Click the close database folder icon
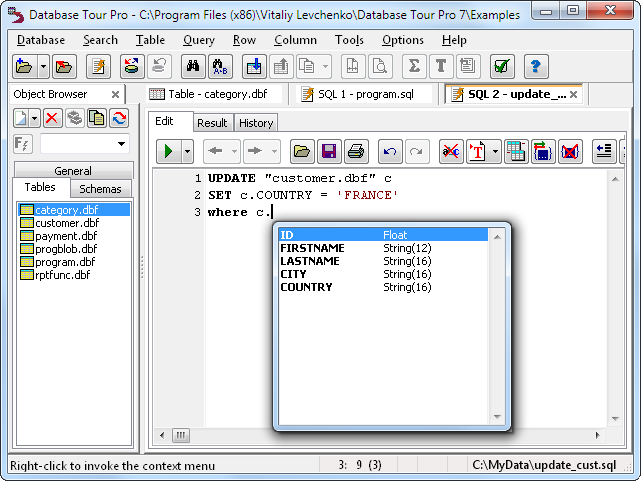This screenshot has height=481, width=641. pyautogui.click(x=64, y=66)
